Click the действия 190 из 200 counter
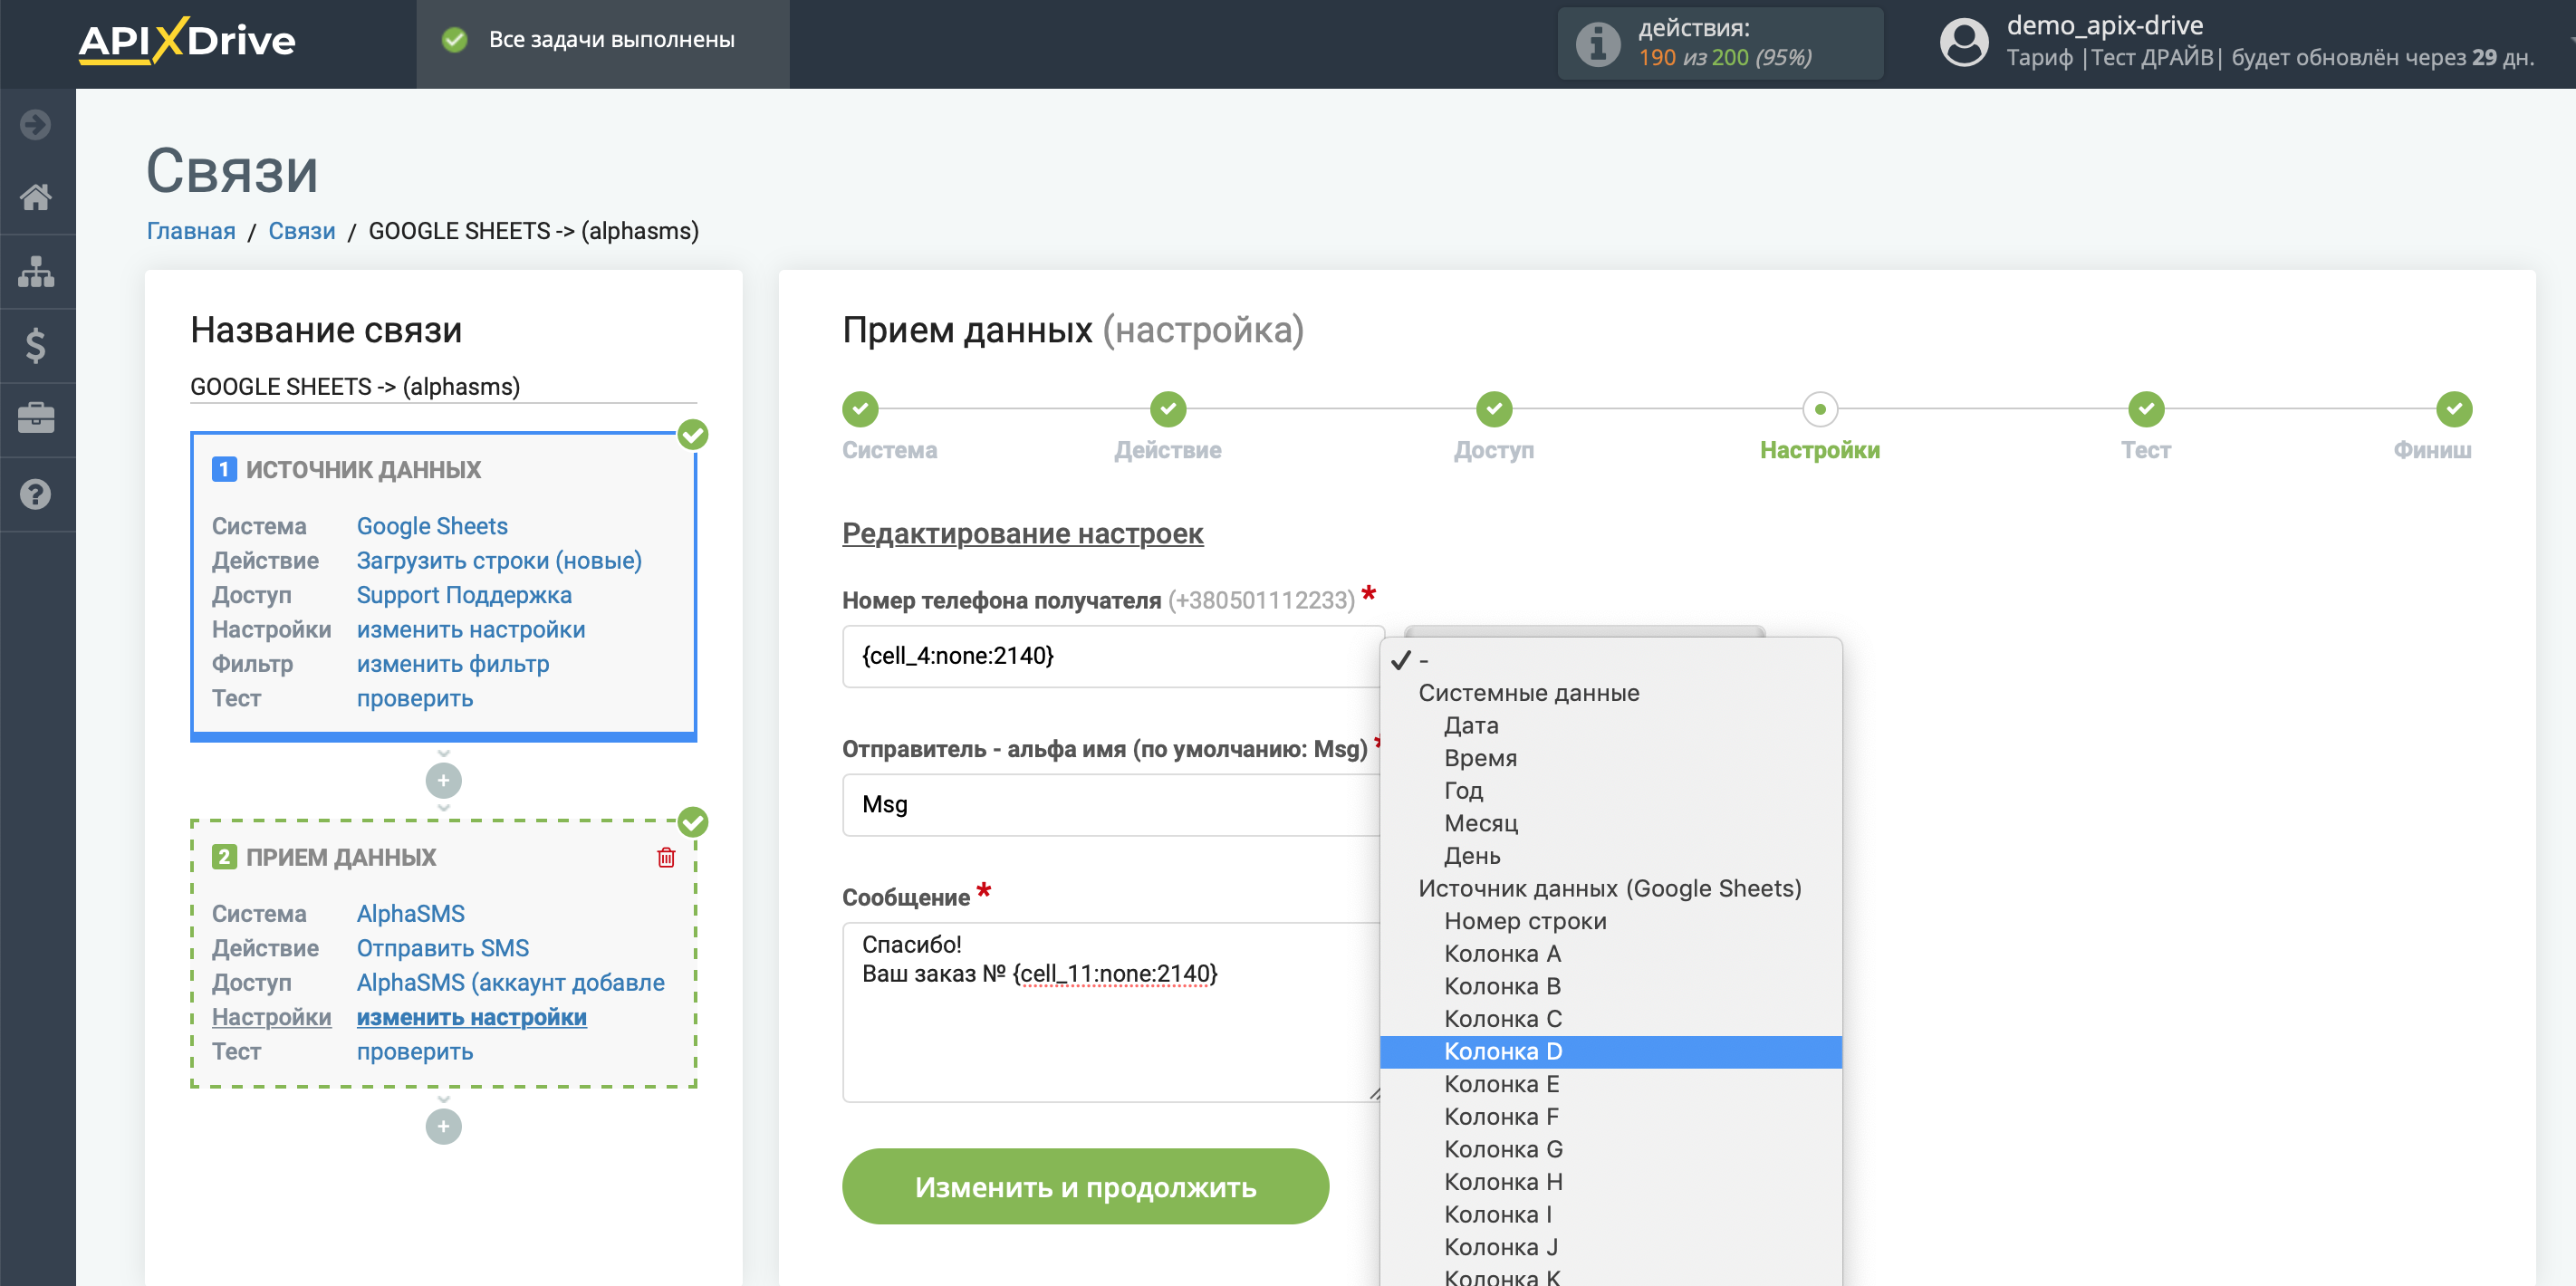 [x=1721, y=44]
